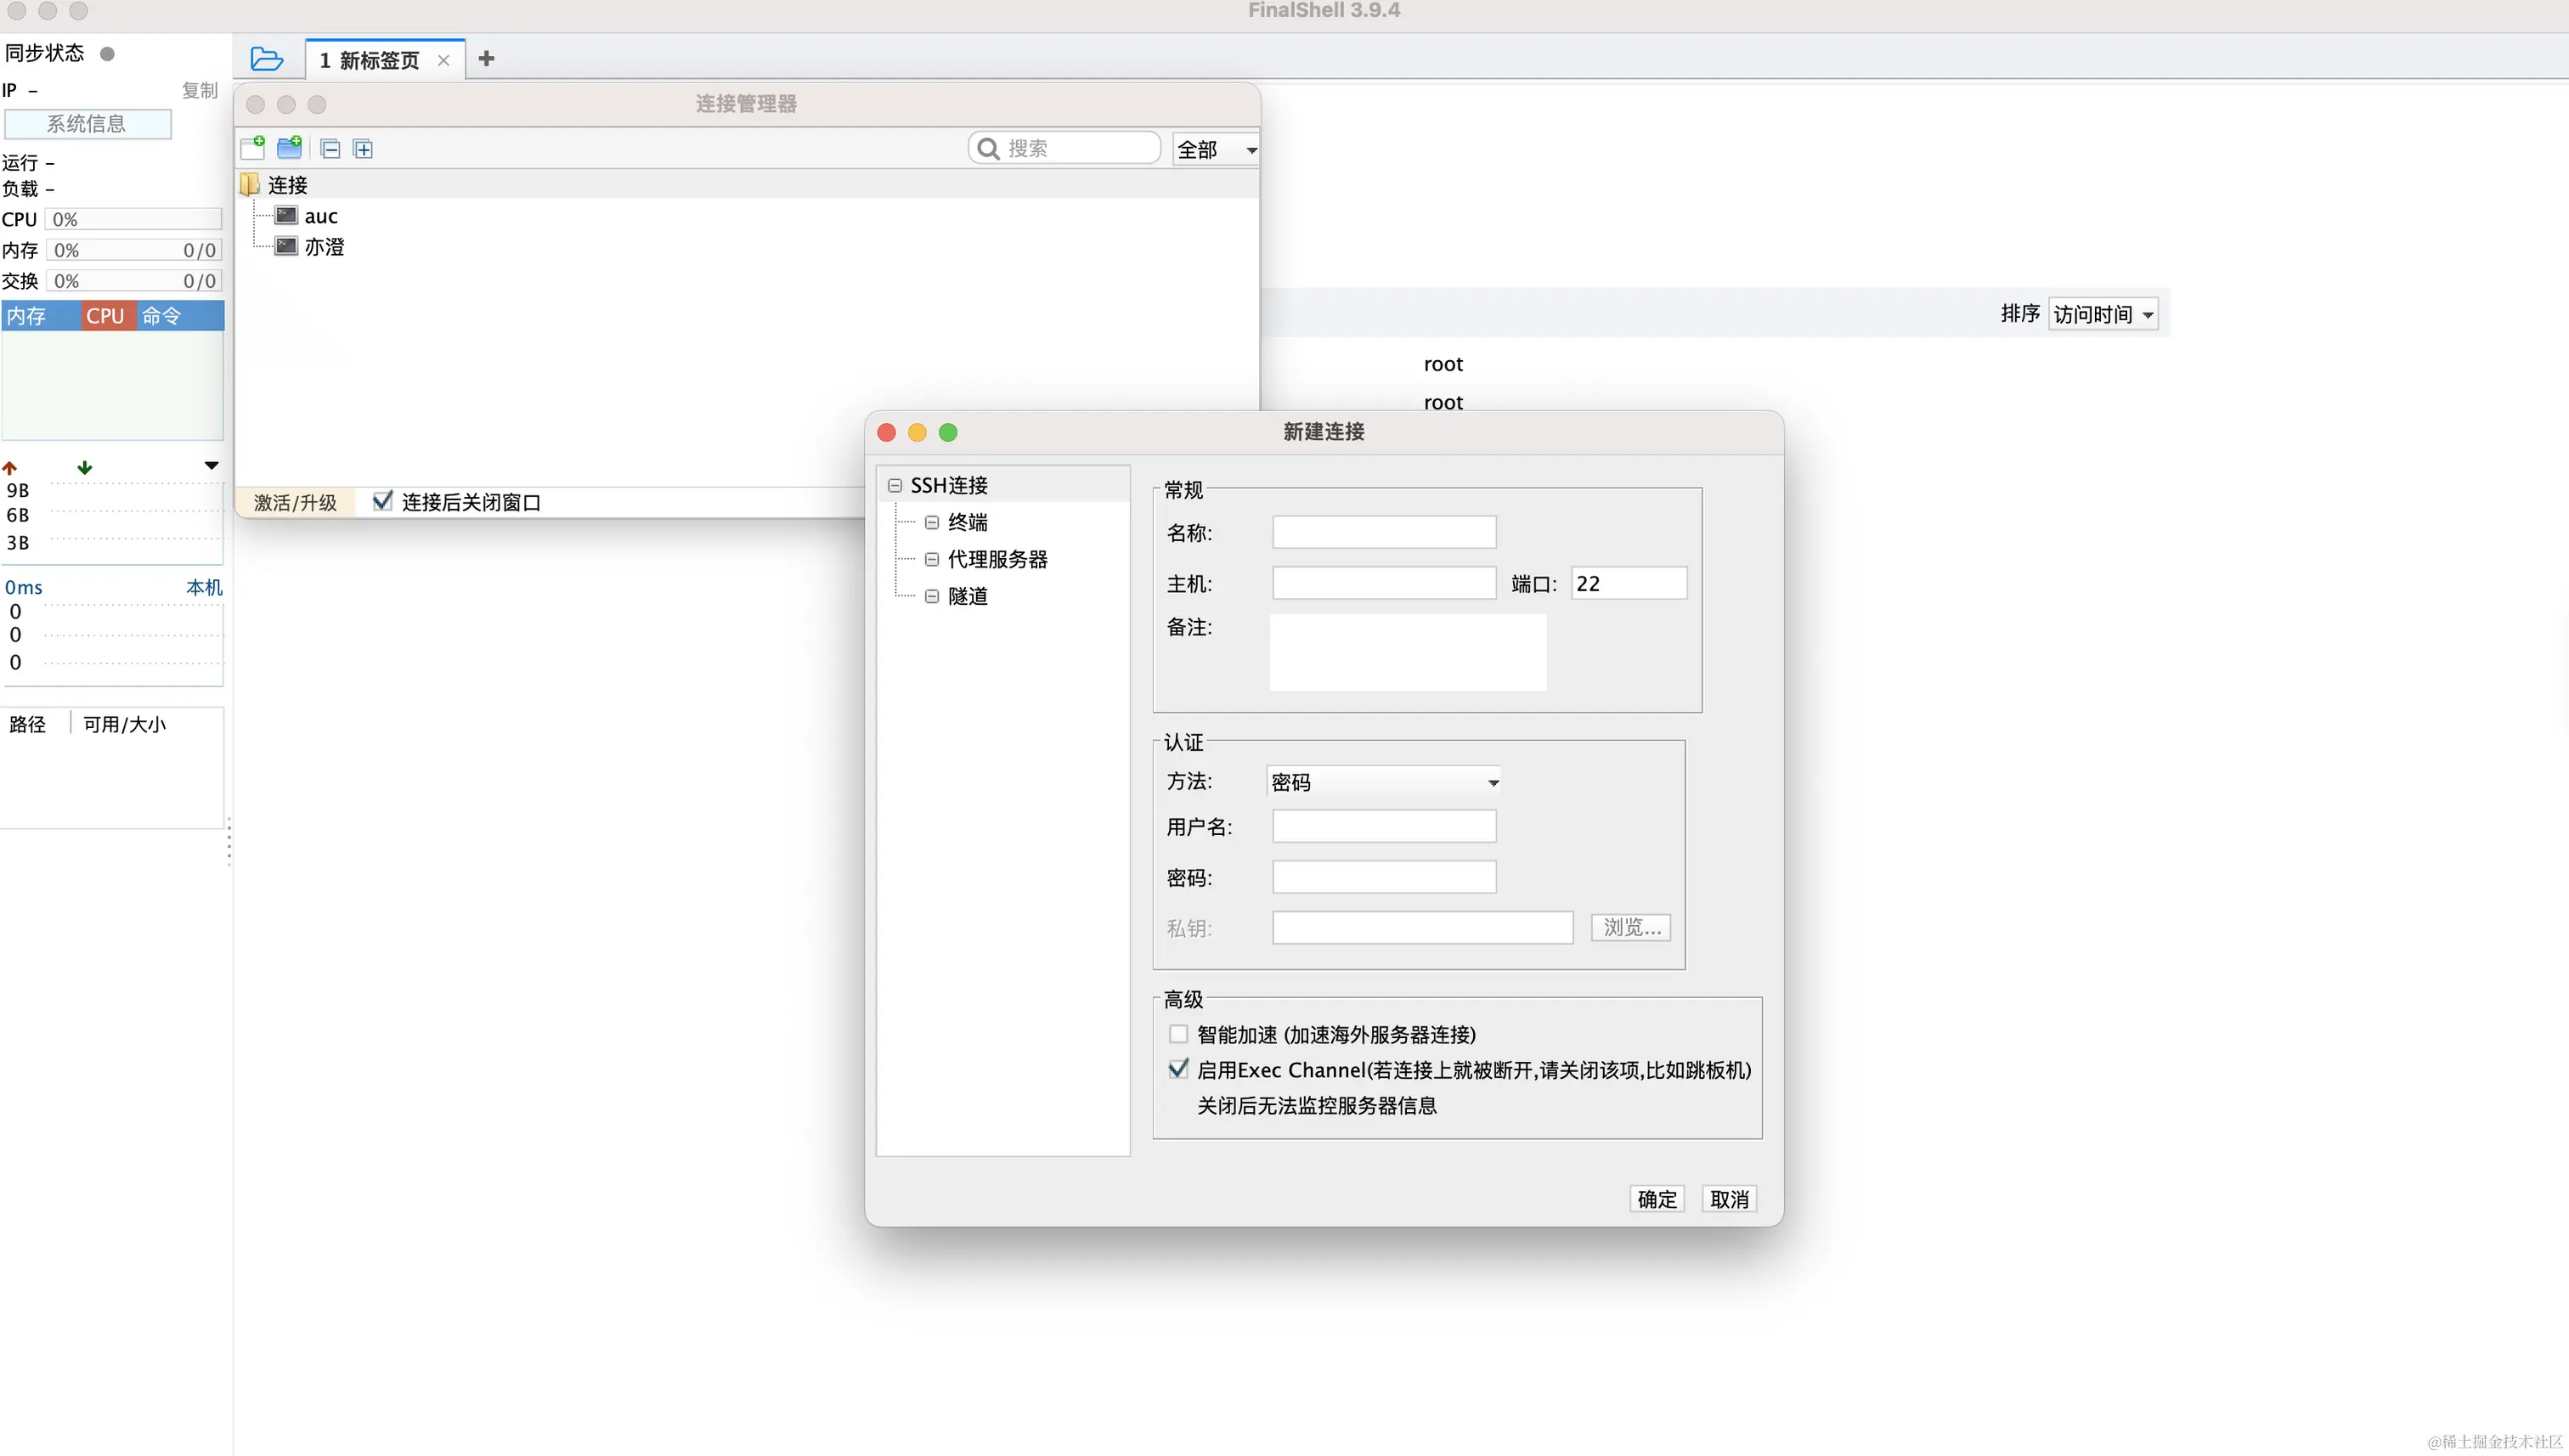2569x1456 pixels.
Task: Click the 激活/升级 button
Action: point(295,502)
